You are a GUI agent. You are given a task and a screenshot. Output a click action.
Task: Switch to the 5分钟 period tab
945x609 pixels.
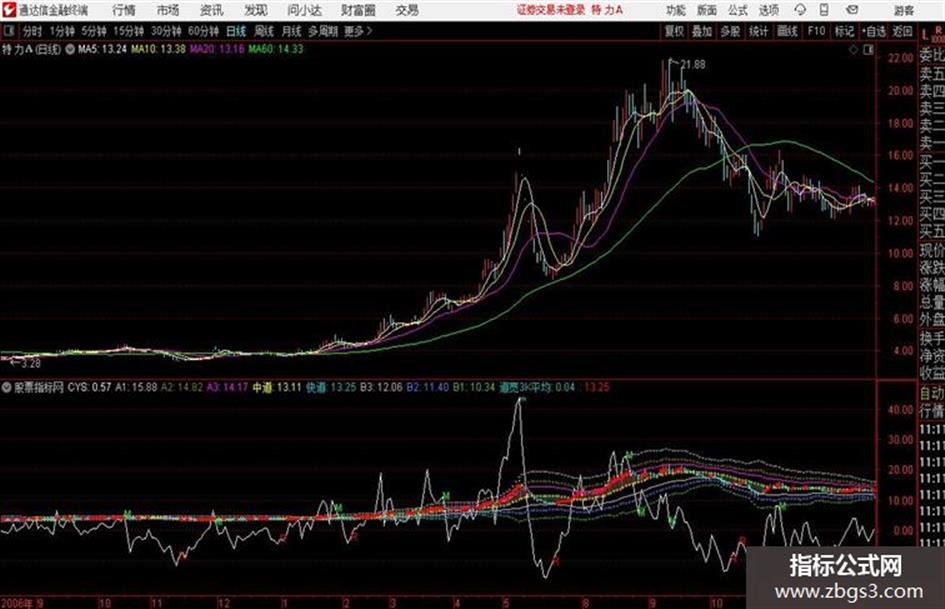[x=94, y=31]
